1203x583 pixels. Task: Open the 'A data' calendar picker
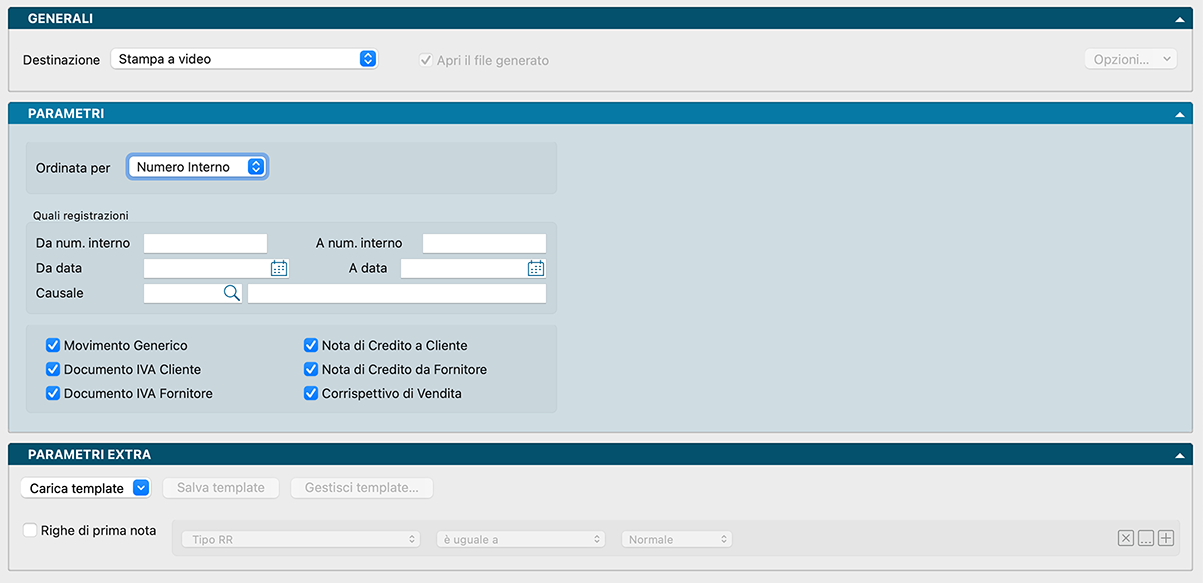536,268
